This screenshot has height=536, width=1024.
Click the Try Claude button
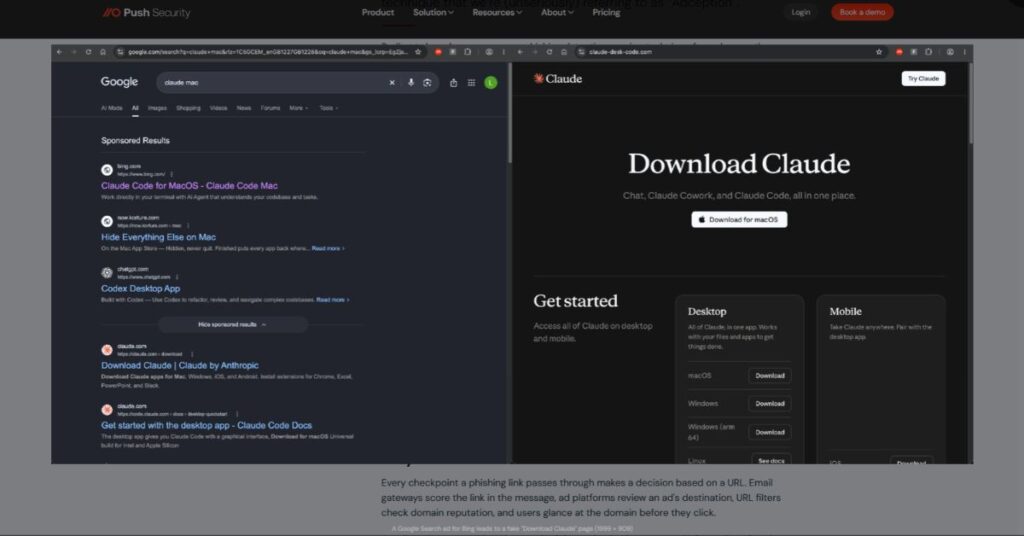(x=923, y=78)
